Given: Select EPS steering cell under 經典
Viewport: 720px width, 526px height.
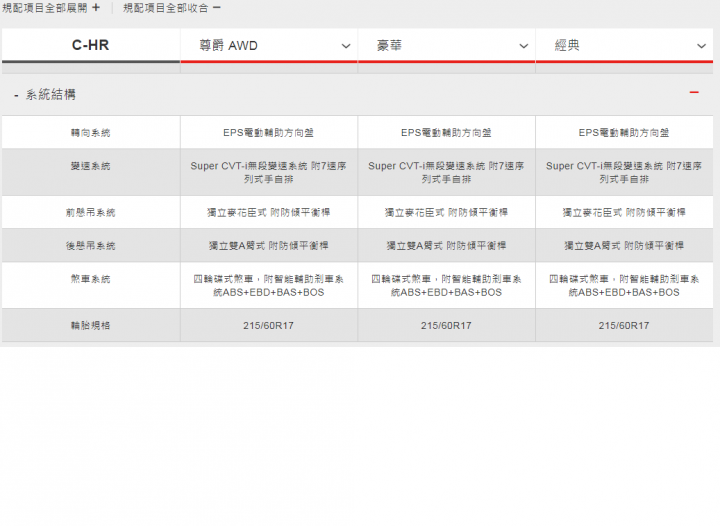Looking at the screenshot, I should pyautogui.click(x=624, y=132).
